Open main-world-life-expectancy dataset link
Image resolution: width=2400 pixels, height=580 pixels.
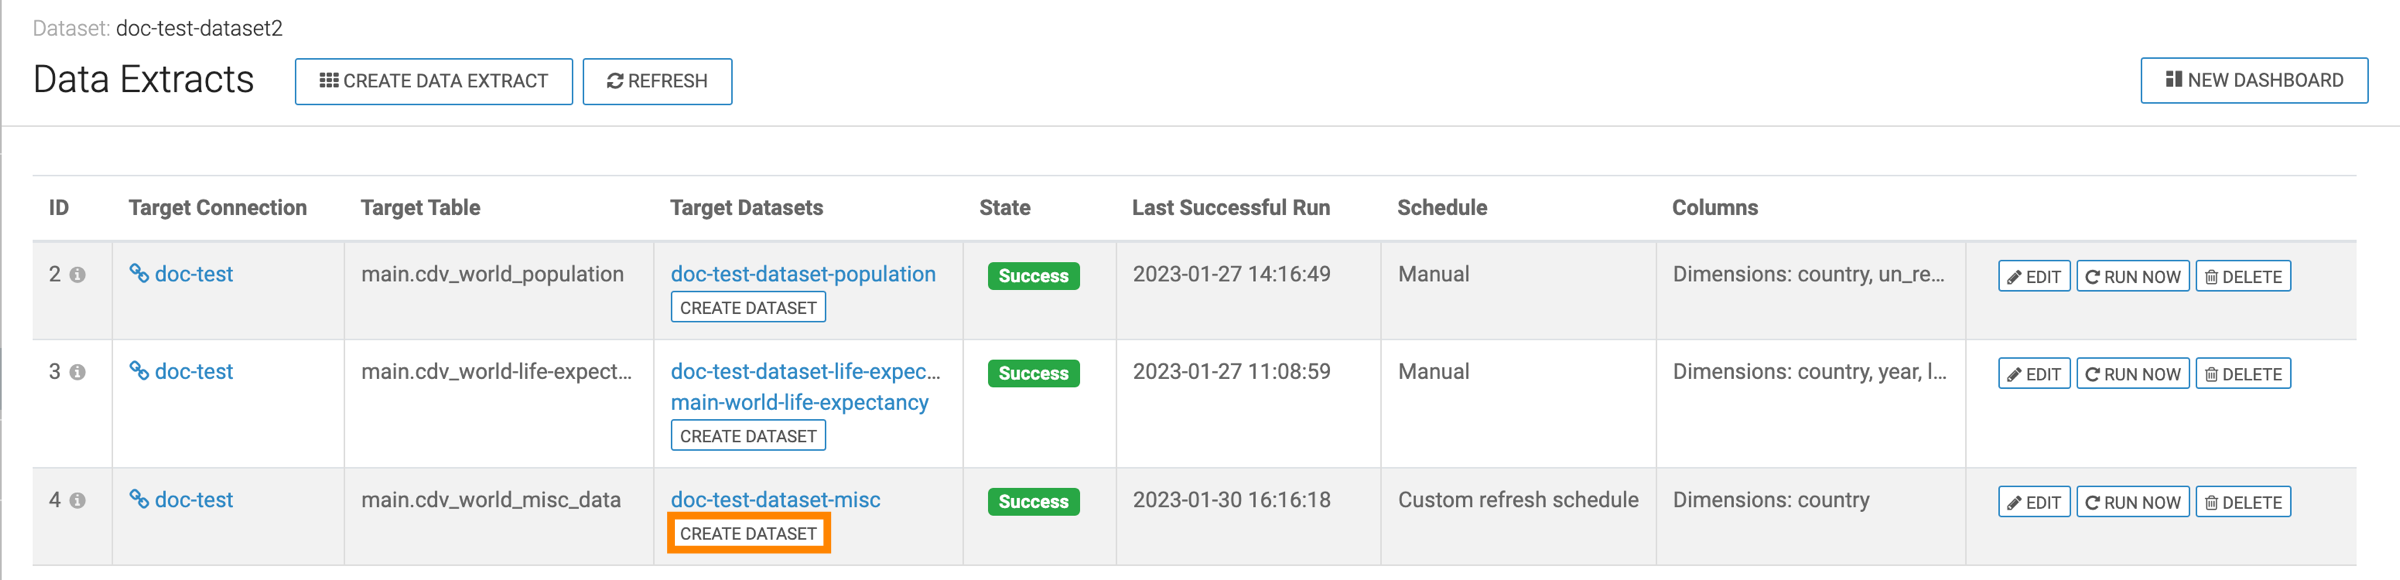tap(799, 402)
